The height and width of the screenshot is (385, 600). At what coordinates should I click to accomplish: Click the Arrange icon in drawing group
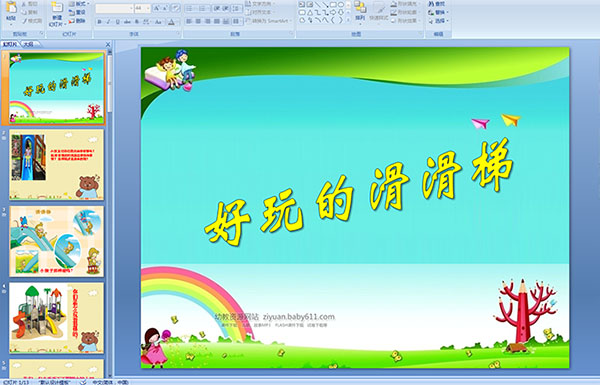click(x=360, y=11)
